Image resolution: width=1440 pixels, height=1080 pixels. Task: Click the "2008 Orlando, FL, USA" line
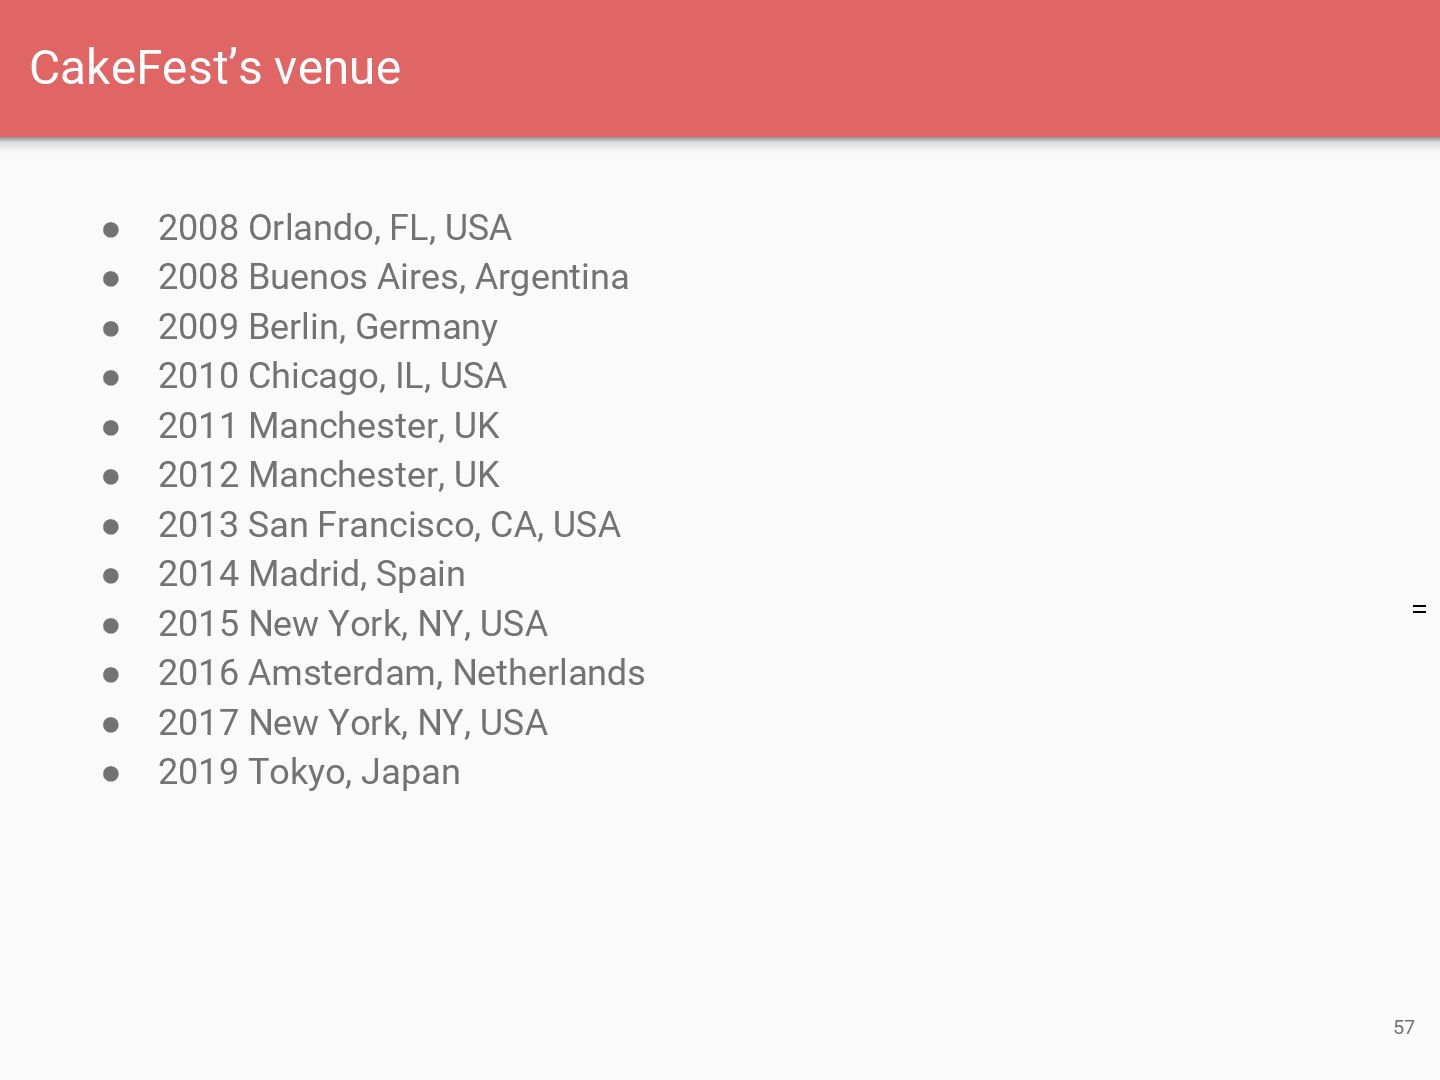(334, 228)
